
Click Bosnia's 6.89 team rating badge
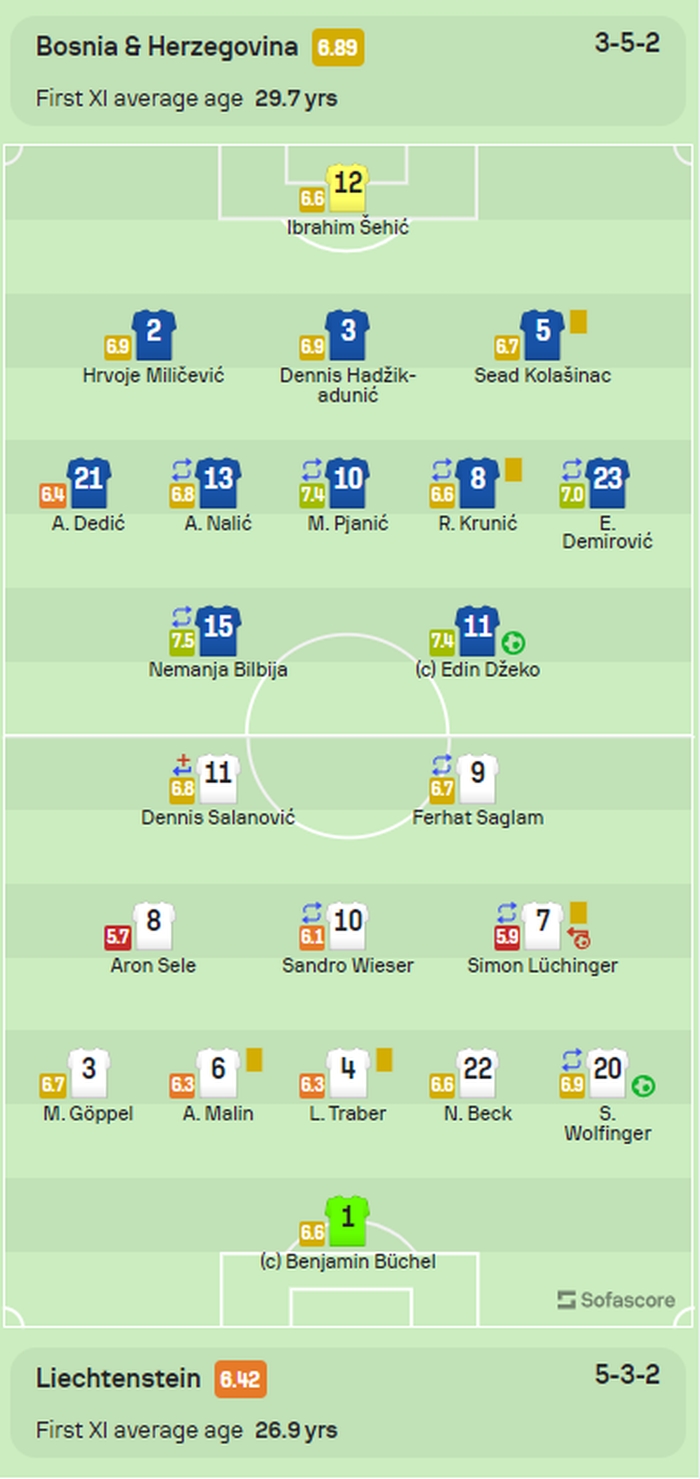(337, 47)
